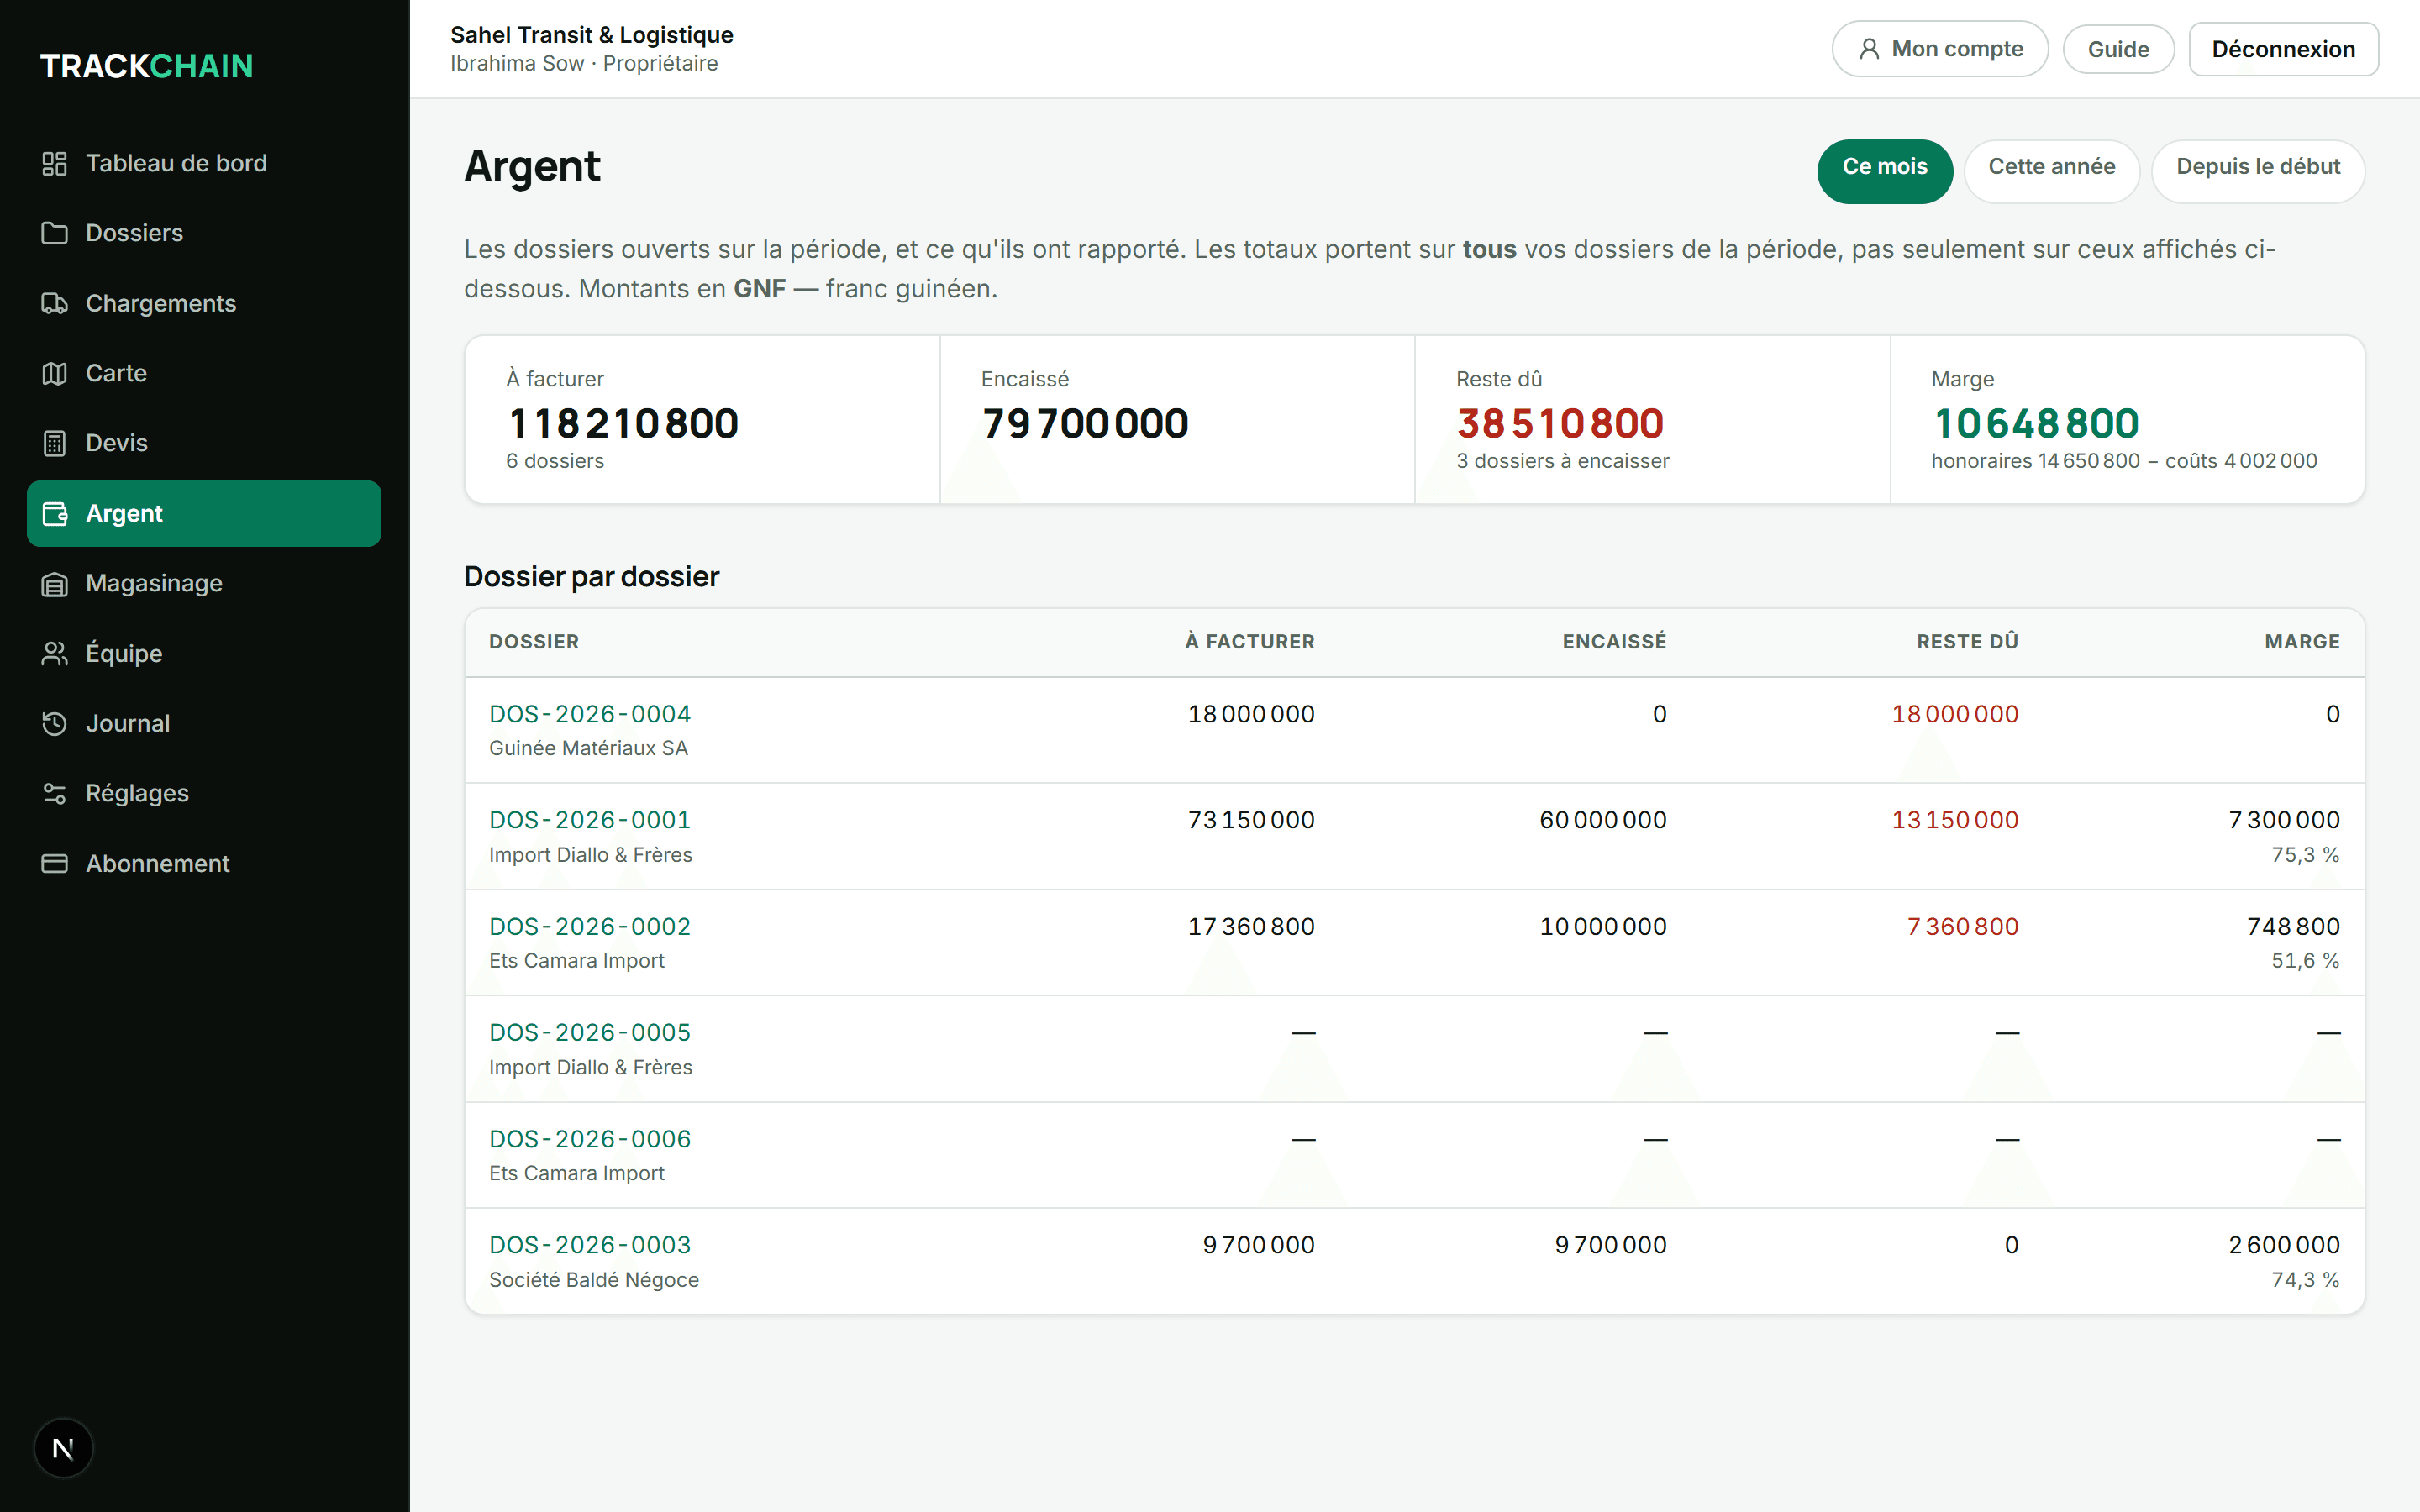Click the Dossiers folder icon
Viewport: 2420px width, 1512px height.
(x=54, y=233)
